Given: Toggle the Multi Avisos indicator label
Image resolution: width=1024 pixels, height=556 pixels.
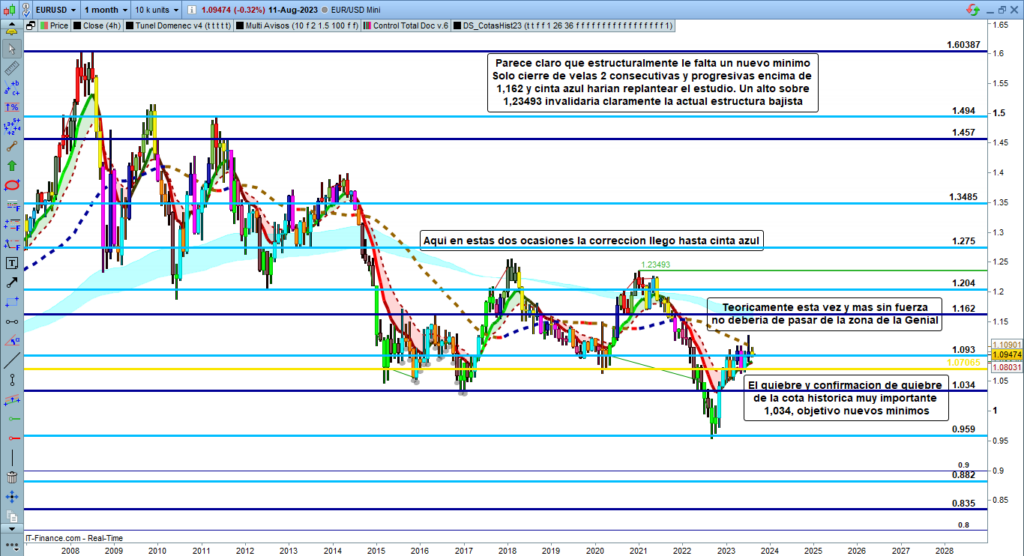Looking at the screenshot, I should click(x=299, y=27).
